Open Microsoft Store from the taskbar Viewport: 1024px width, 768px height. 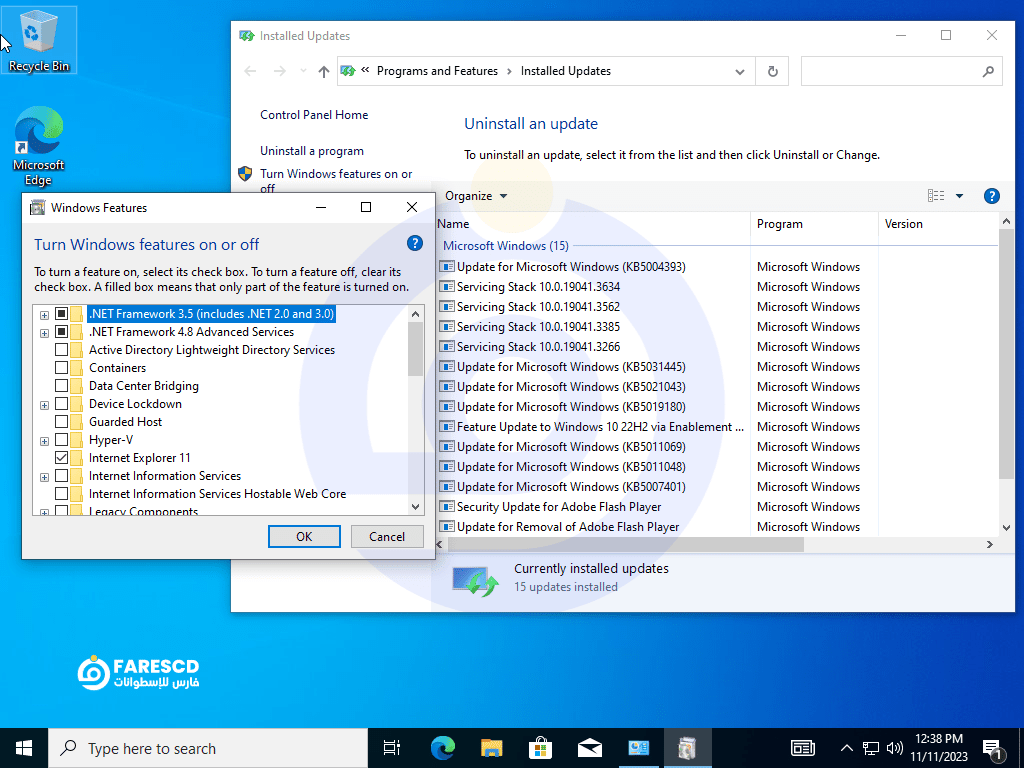coord(541,748)
